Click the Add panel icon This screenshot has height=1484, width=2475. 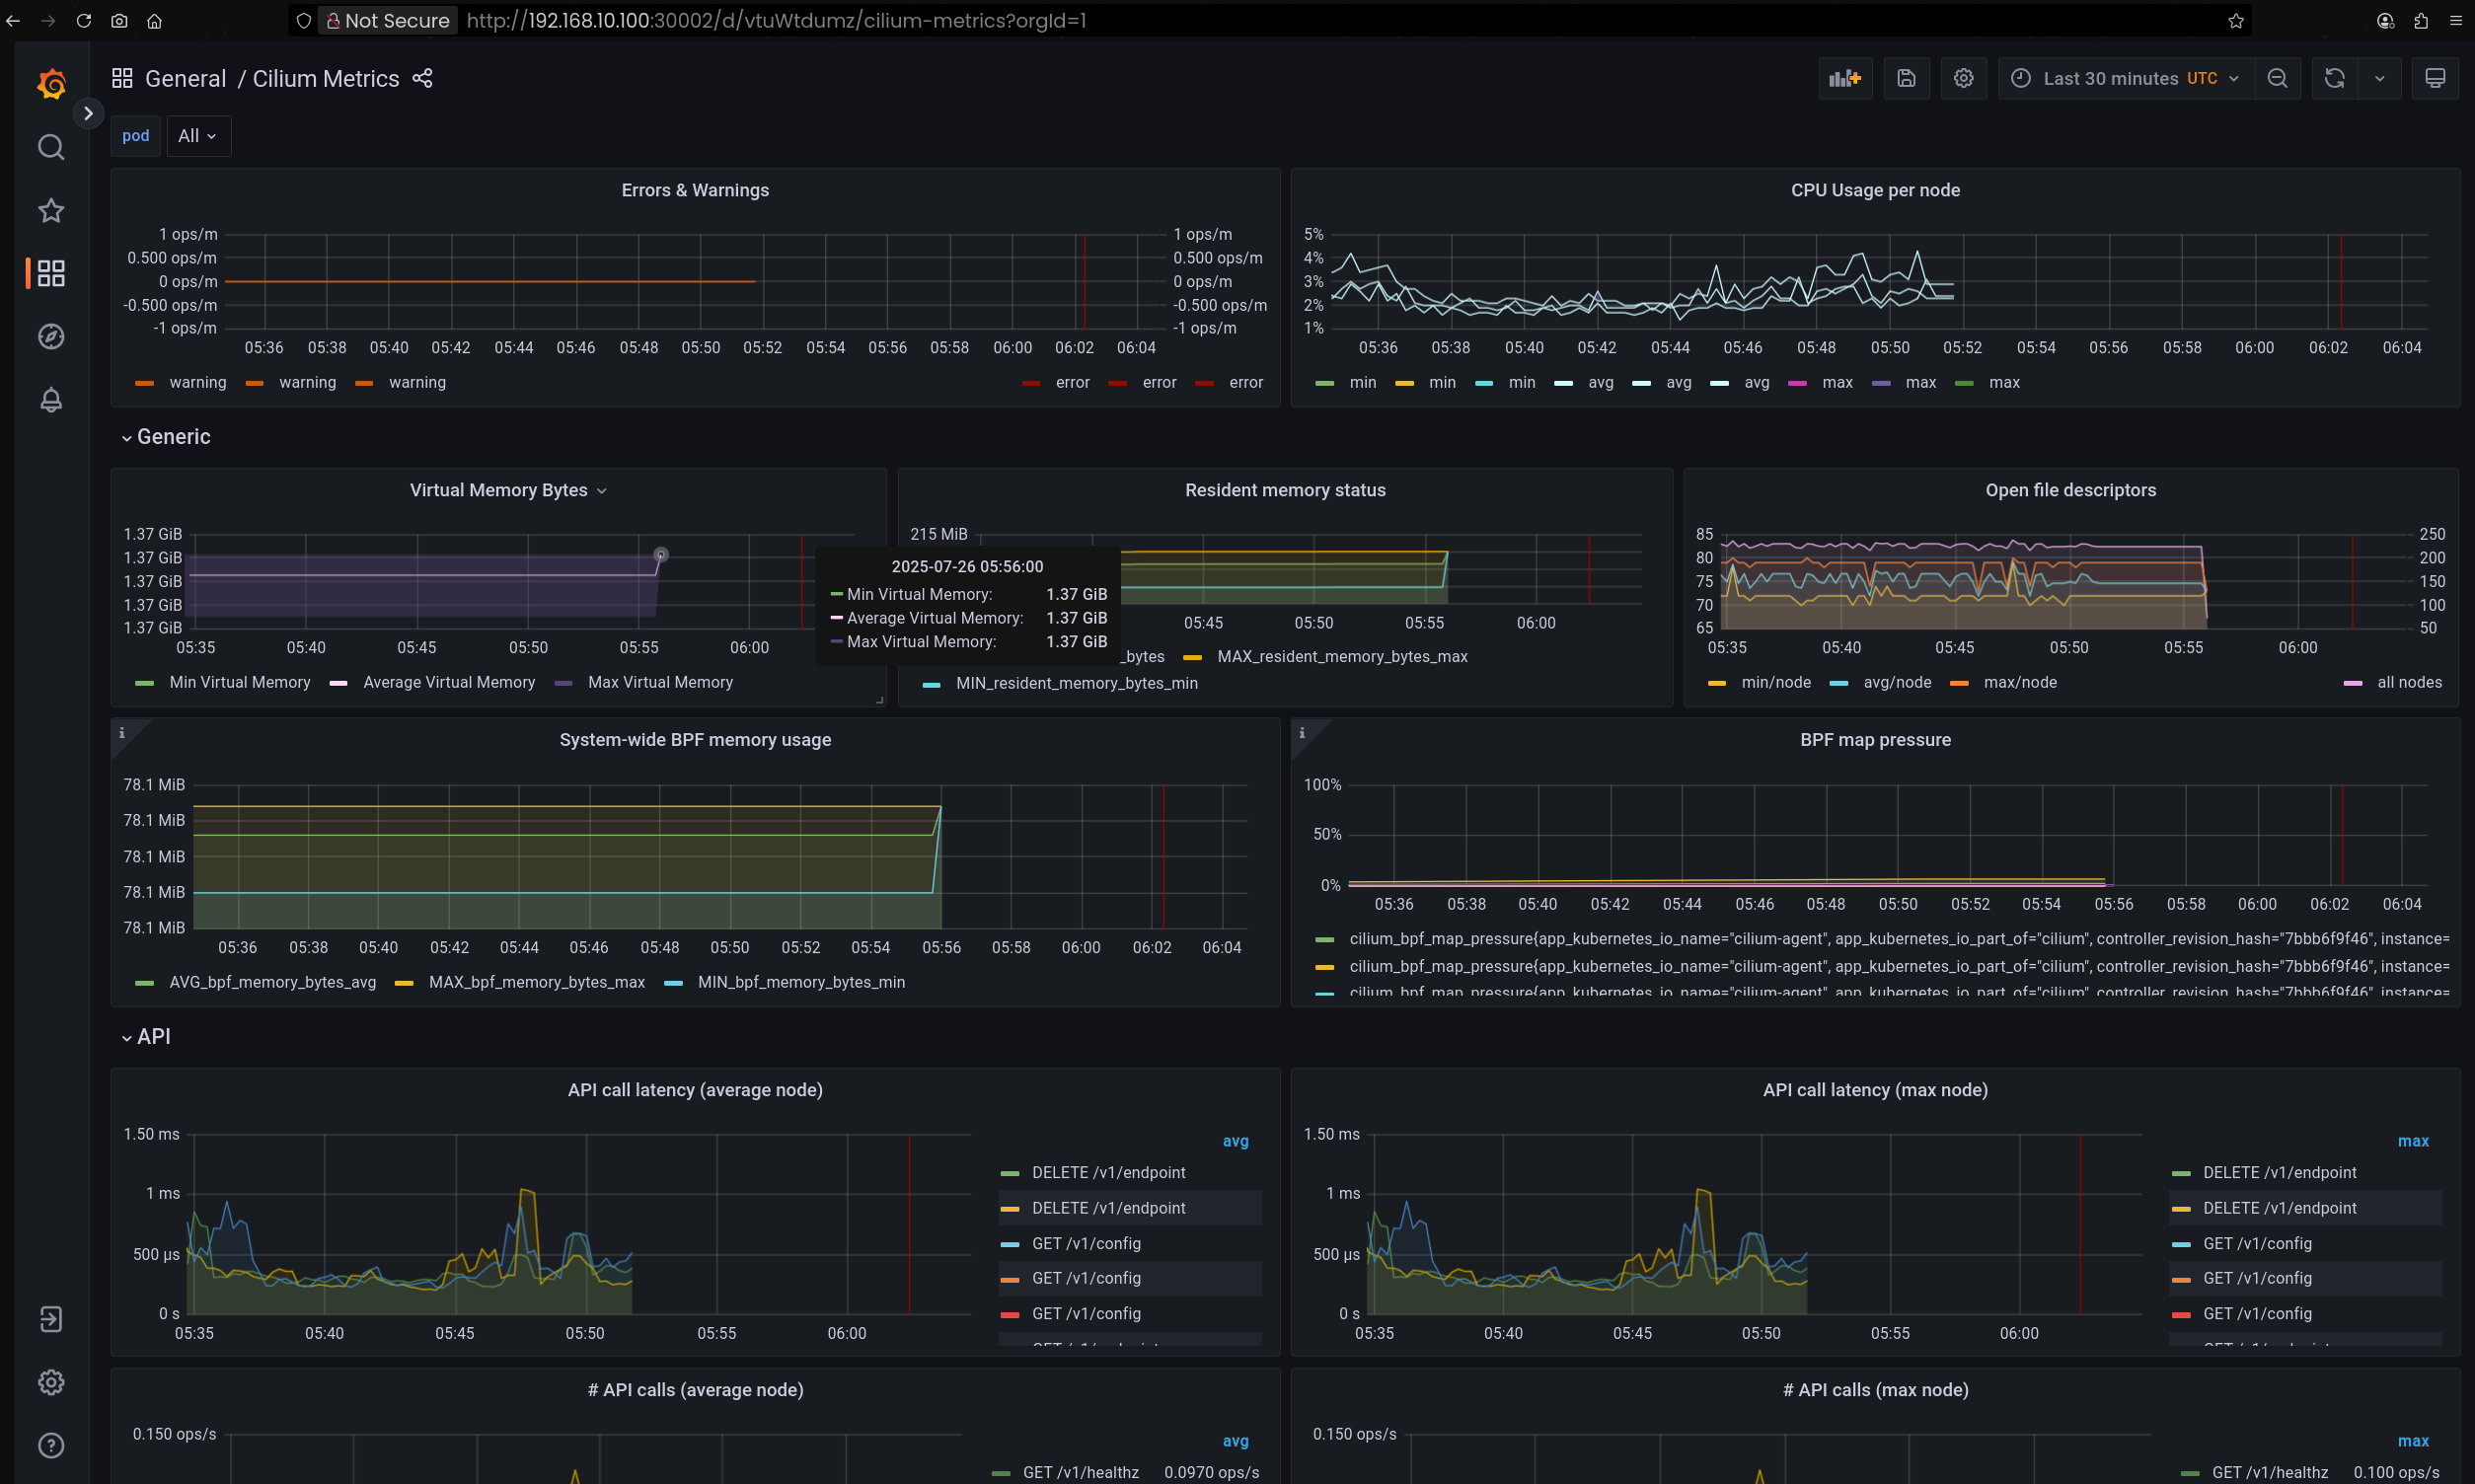coord(1845,78)
